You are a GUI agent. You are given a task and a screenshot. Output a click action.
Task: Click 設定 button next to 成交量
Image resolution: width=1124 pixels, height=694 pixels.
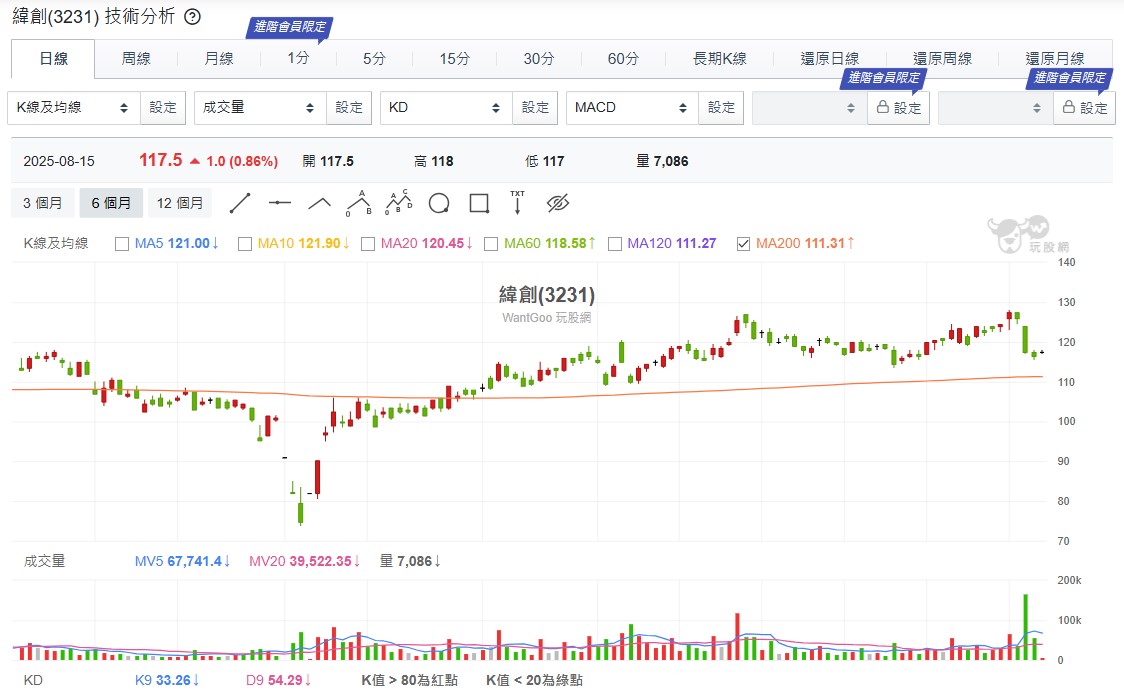[349, 108]
